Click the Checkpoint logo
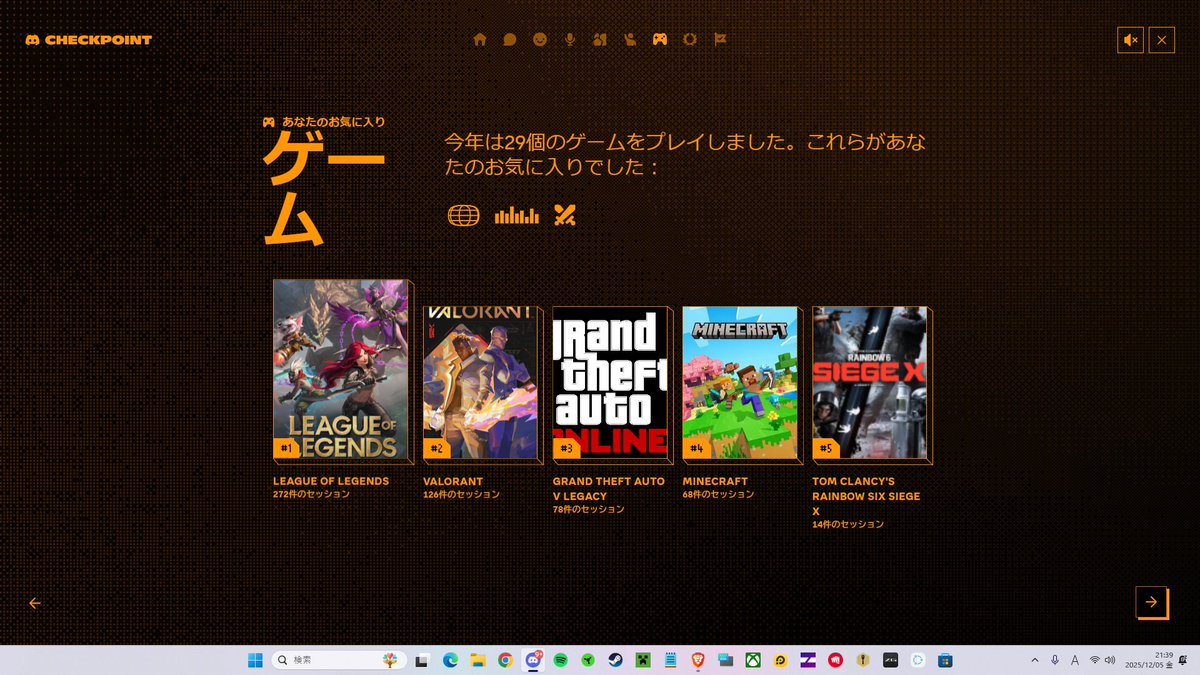Screen dimensions: 1200x675 89,40
